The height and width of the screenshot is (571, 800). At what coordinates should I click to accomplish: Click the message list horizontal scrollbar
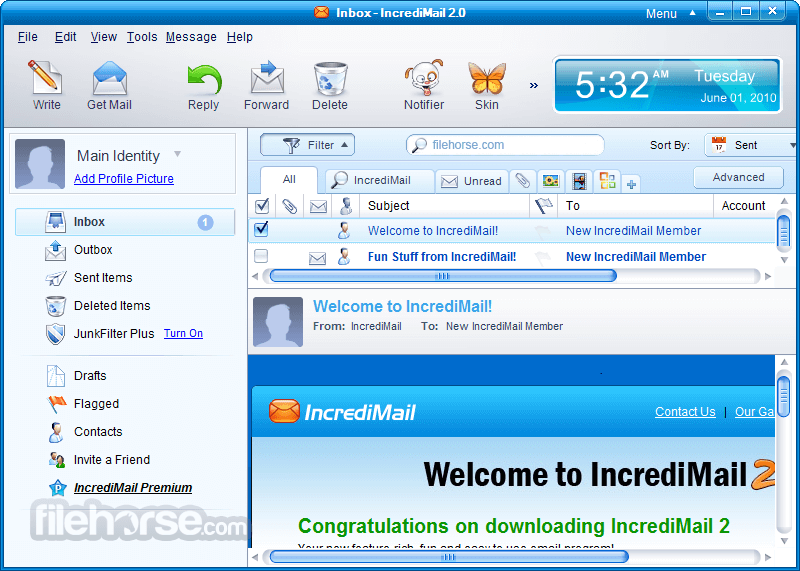tap(443, 275)
